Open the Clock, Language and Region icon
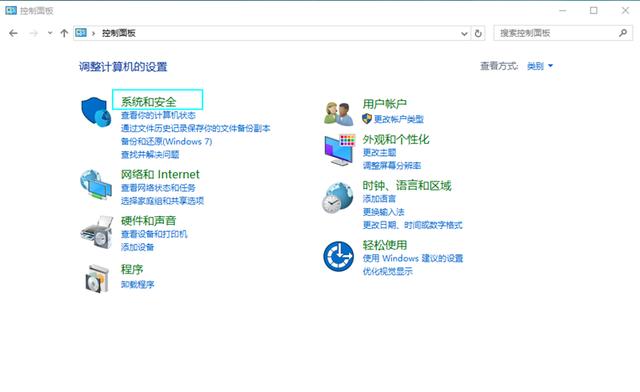The width and height of the screenshot is (640, 392). tap(338, 198)
